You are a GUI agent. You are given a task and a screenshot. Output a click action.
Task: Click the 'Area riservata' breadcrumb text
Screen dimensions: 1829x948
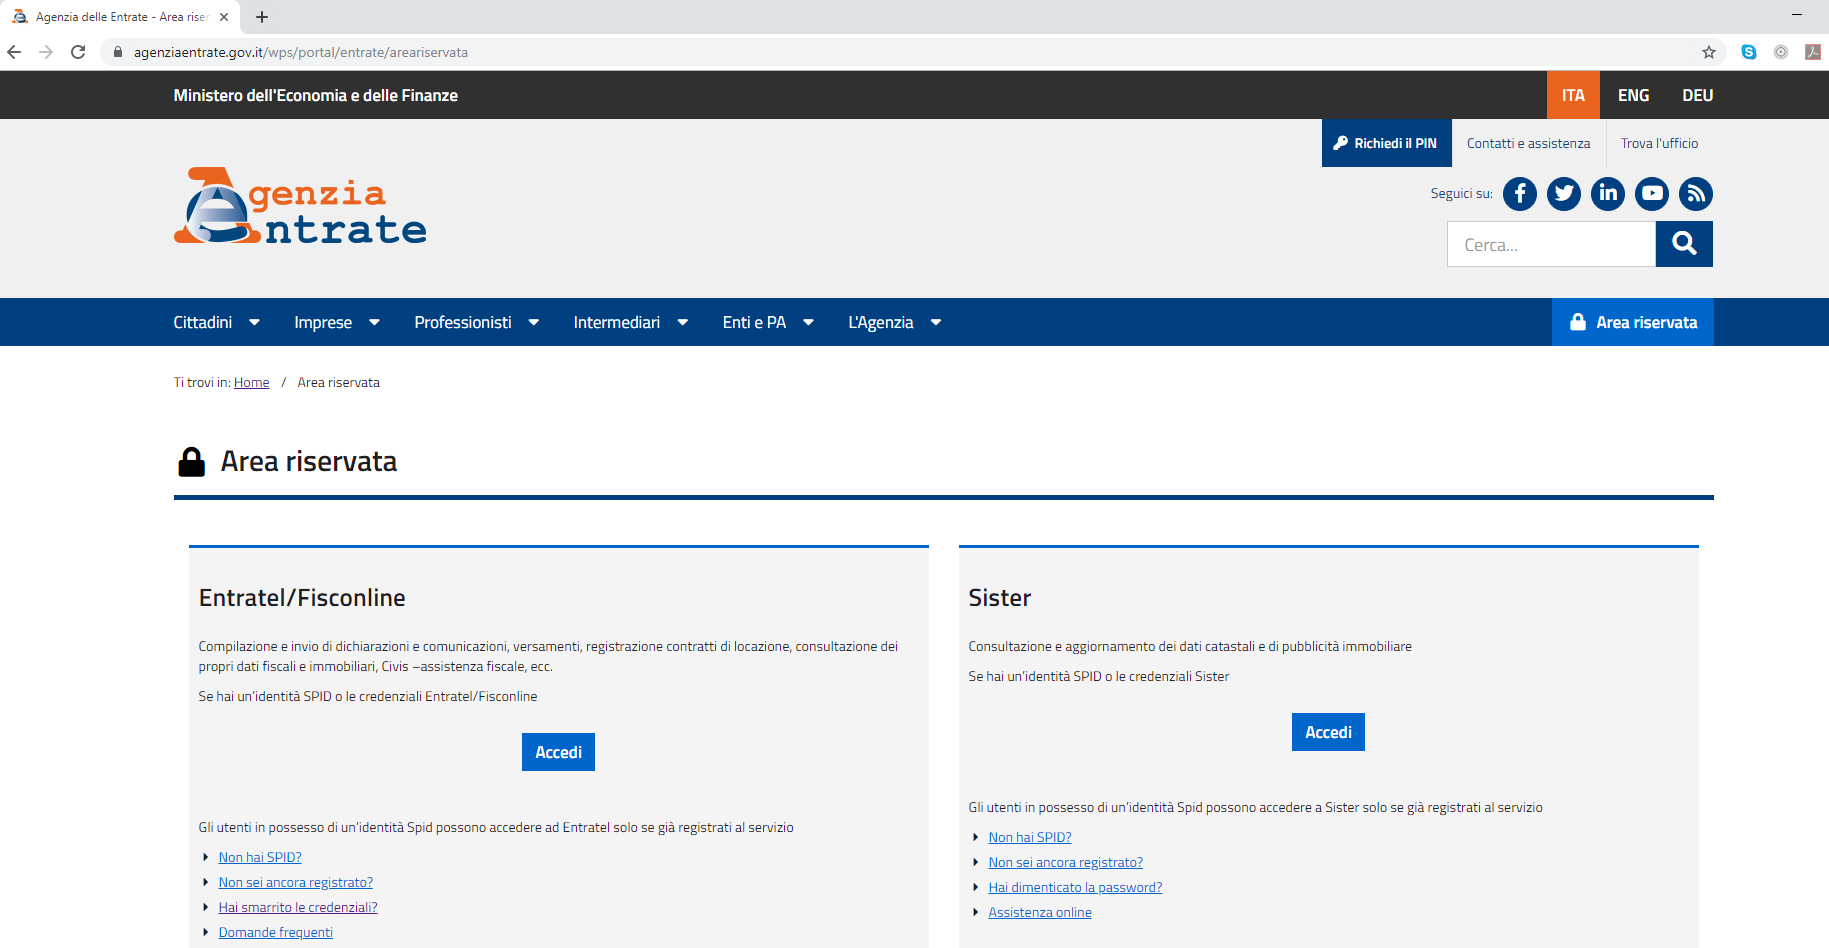point(338,382)
